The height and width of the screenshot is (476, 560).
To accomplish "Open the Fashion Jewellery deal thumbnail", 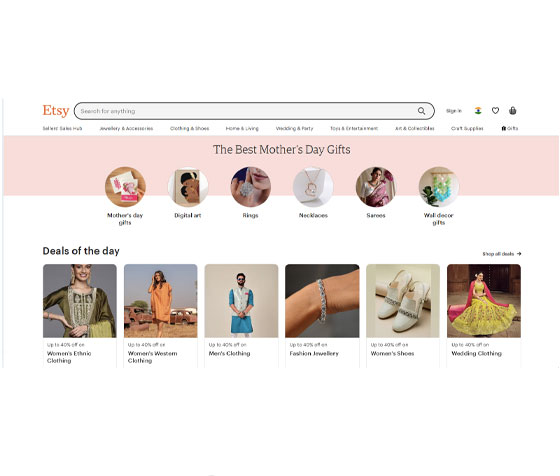I will click(x=322, y=301).
